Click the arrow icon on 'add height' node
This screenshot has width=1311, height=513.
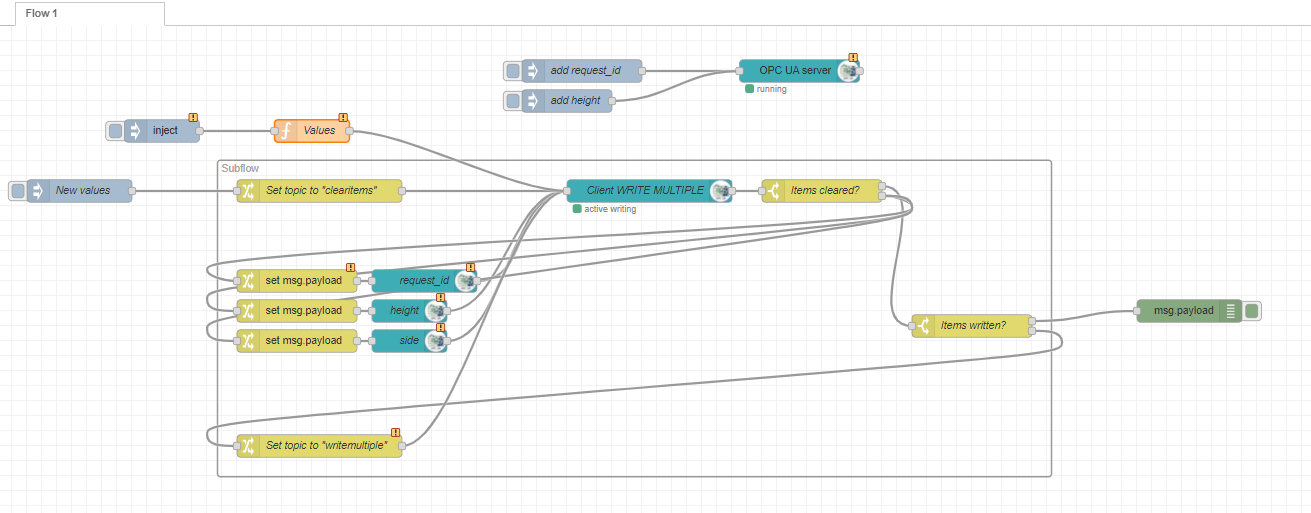click(x=533, y=101)
